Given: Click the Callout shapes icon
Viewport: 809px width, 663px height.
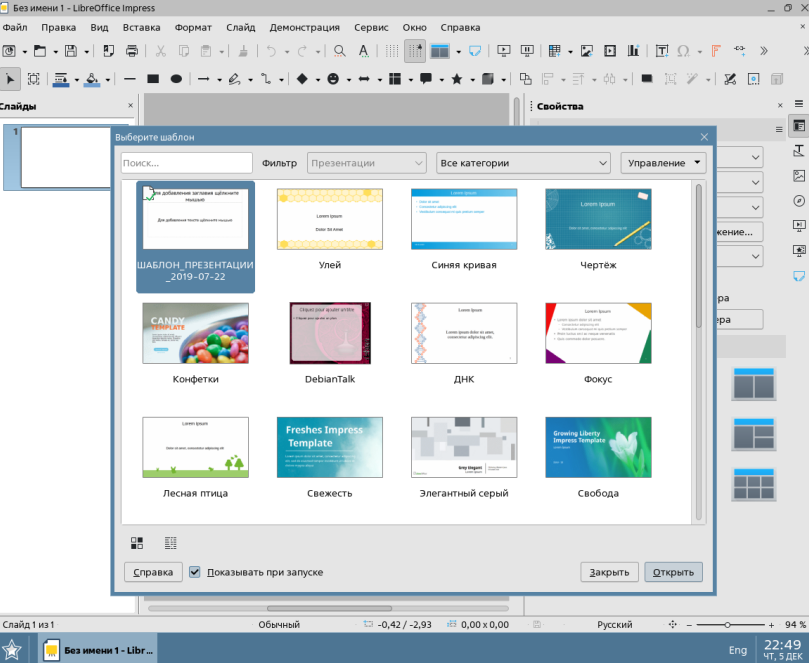Looking at the screenshot, I should 426,79.
